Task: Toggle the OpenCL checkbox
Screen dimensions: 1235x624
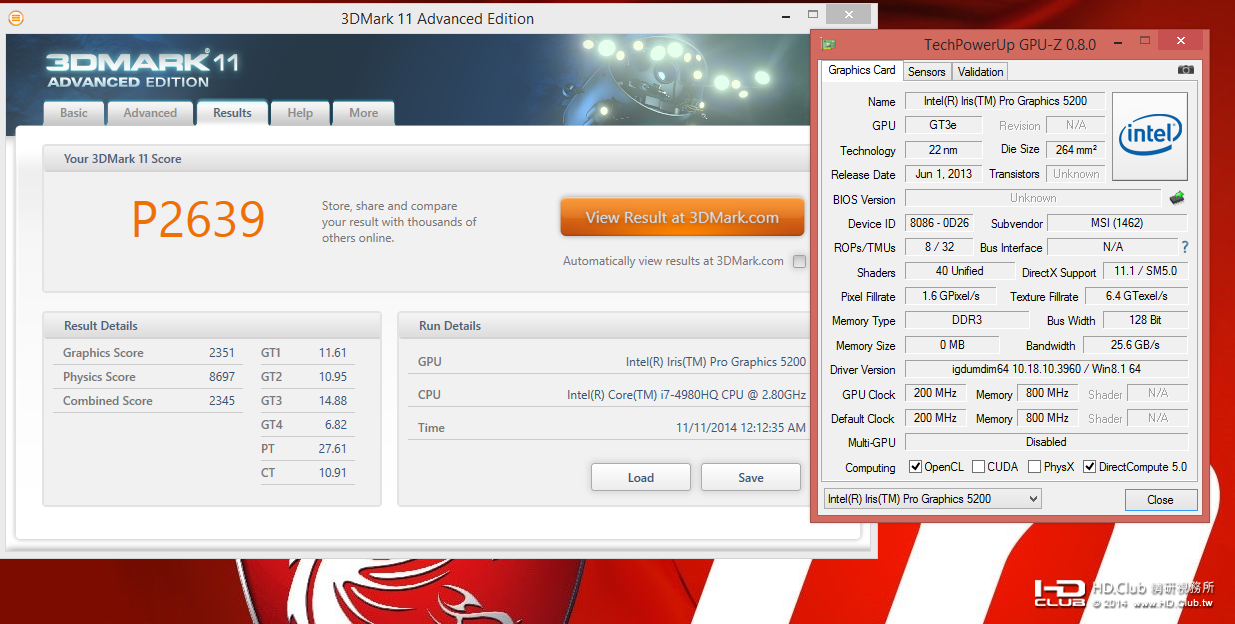Action: [915, 467]
